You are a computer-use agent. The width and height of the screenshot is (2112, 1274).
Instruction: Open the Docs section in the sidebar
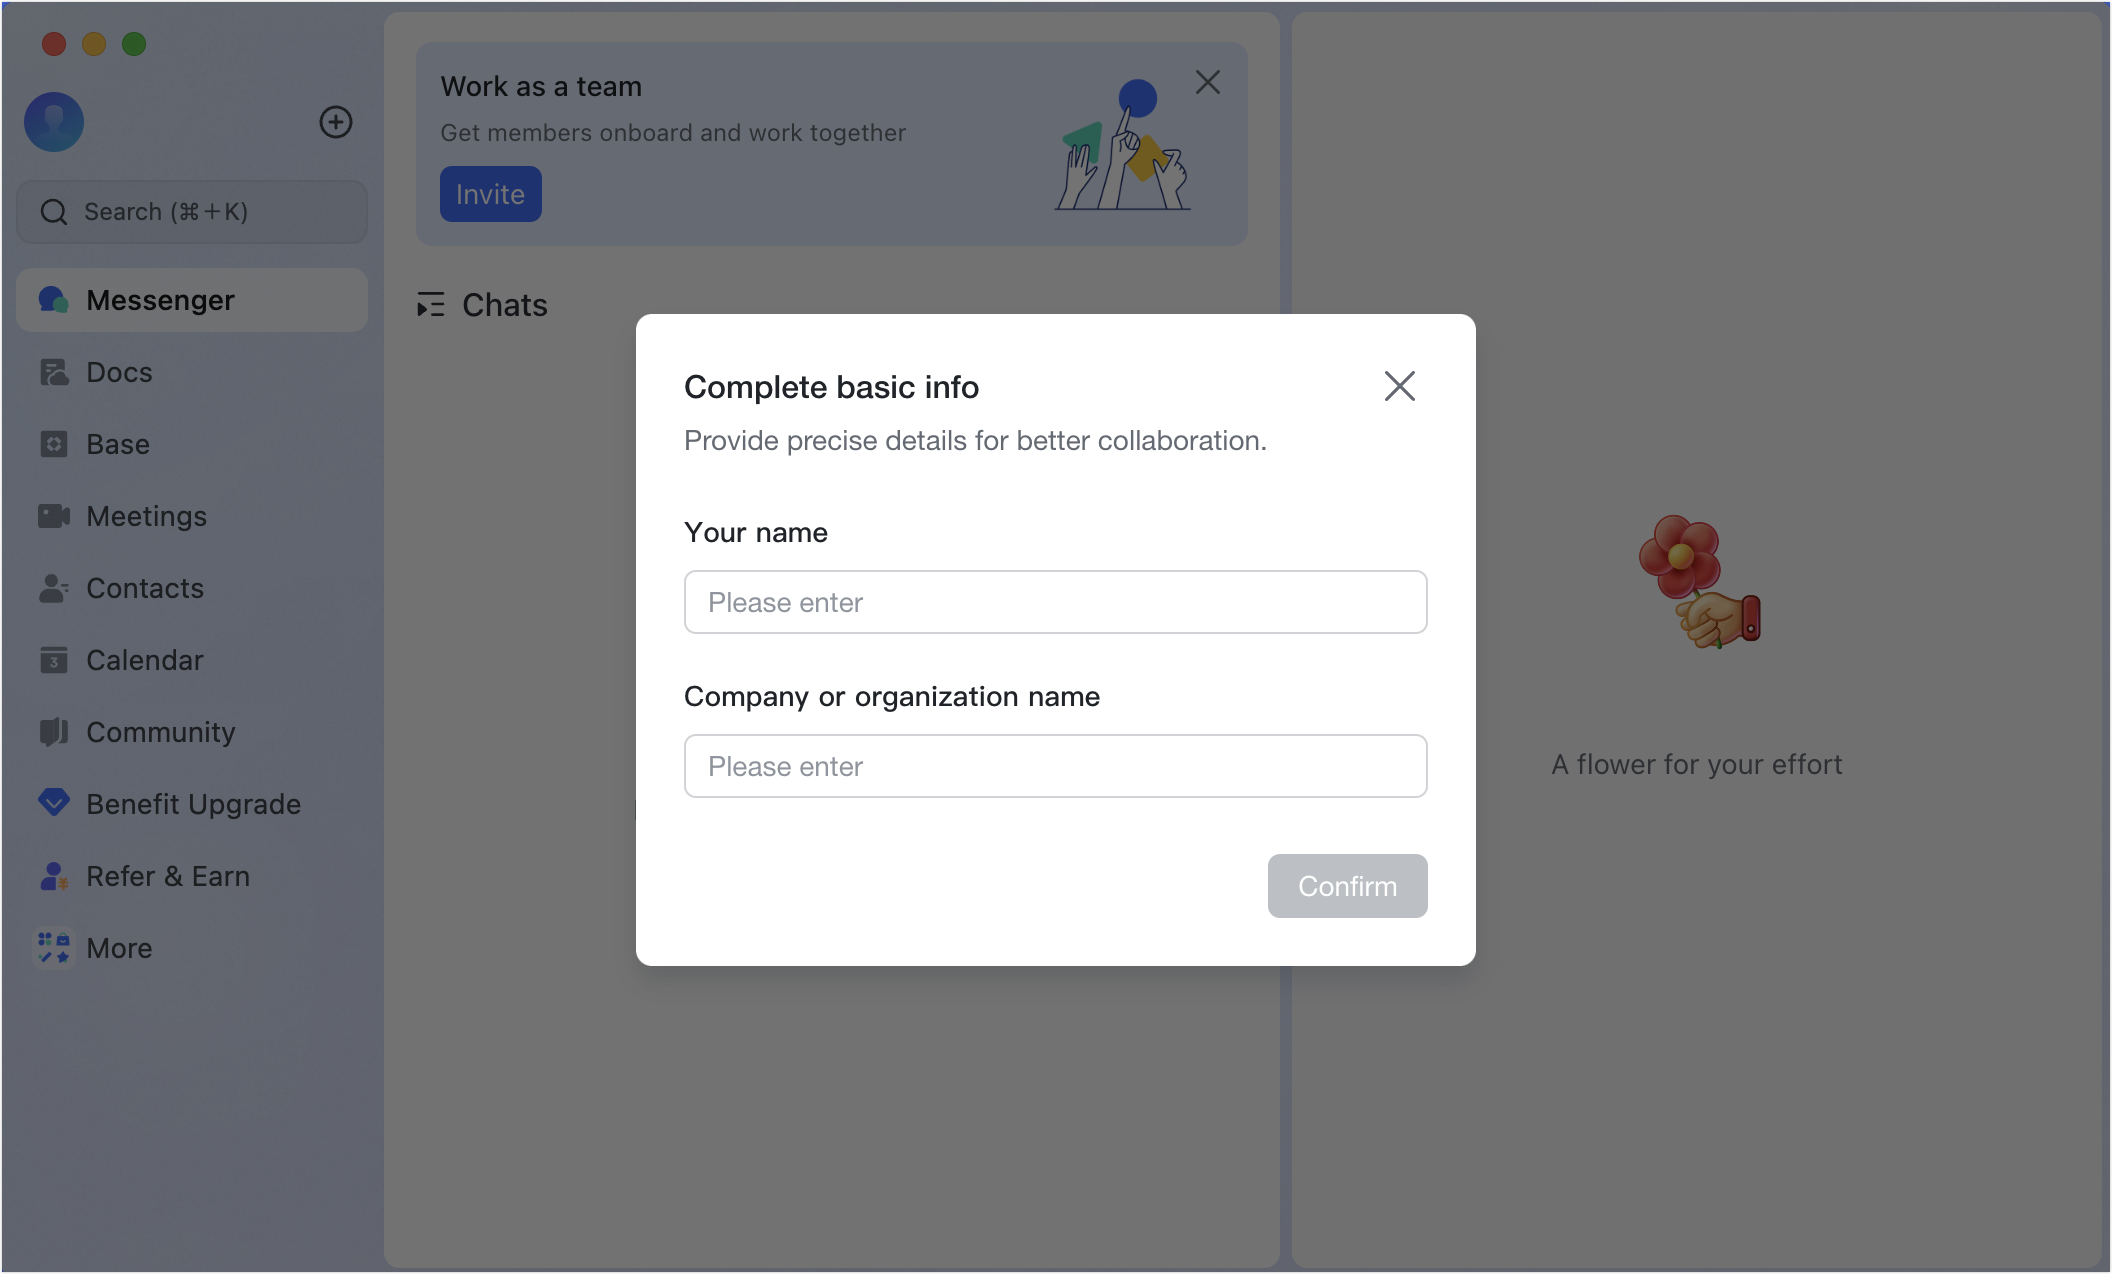[x=118, y=372]
